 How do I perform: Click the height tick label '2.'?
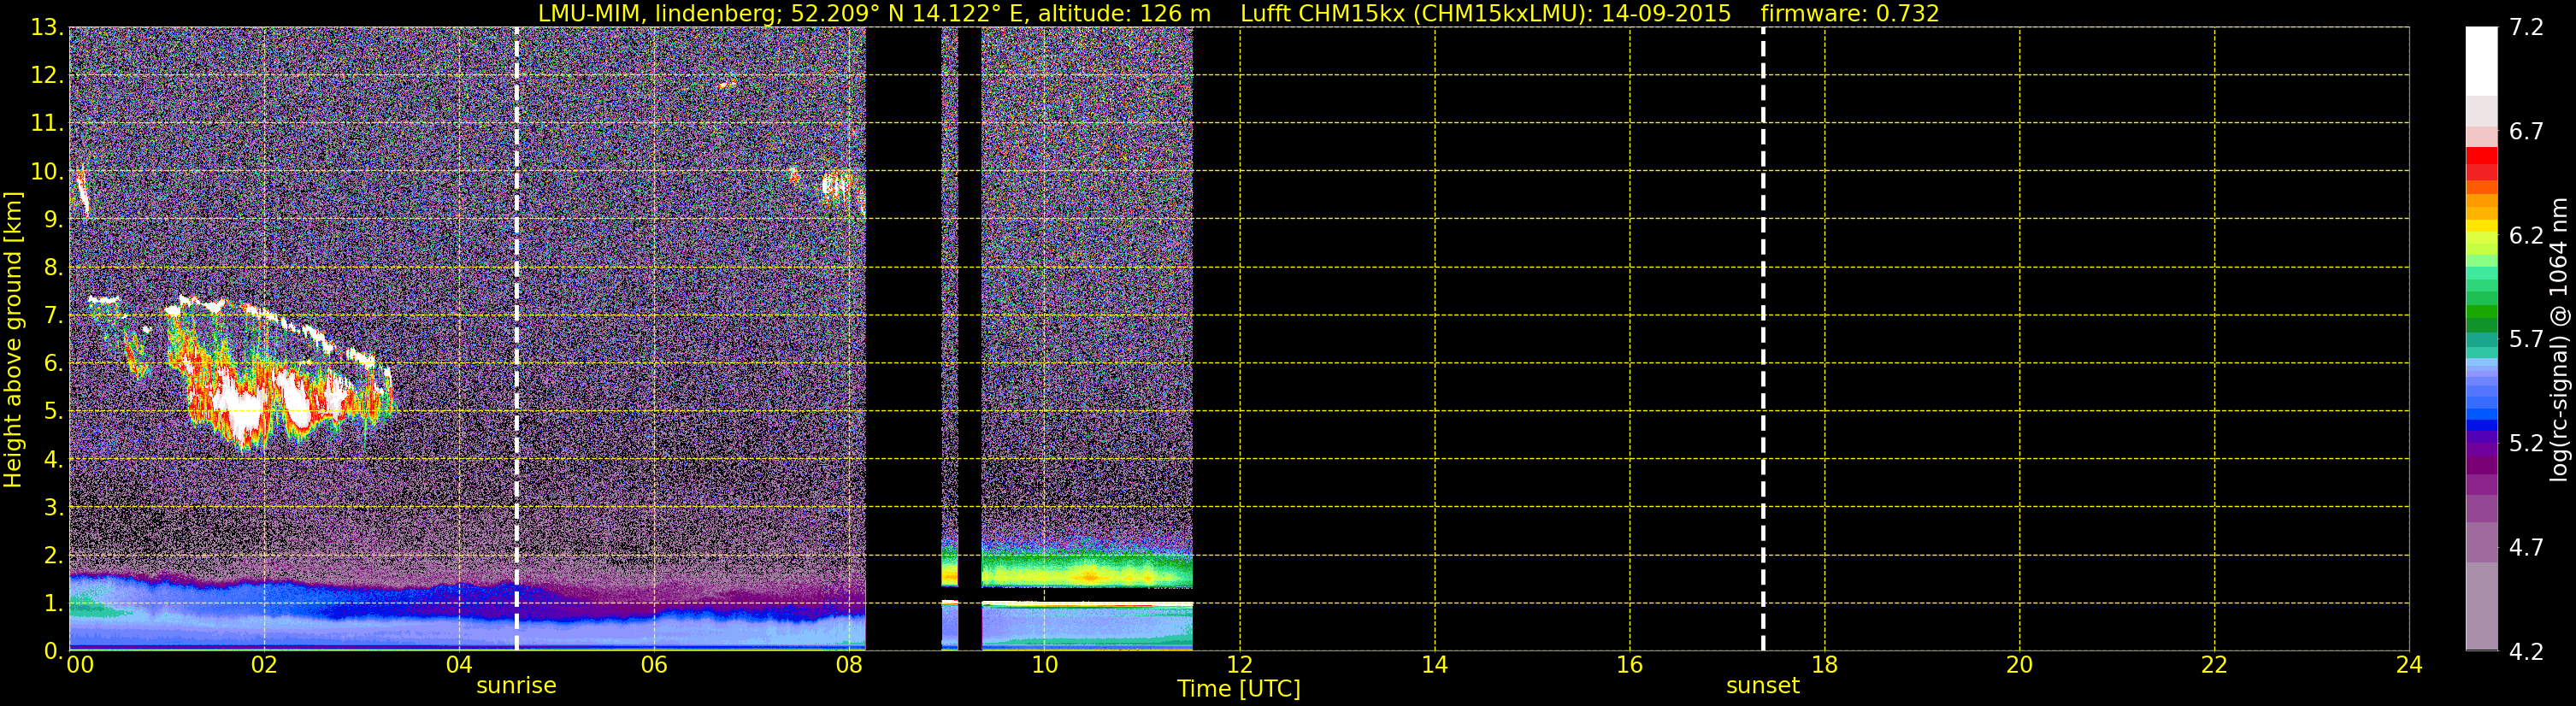pos(53,555)
